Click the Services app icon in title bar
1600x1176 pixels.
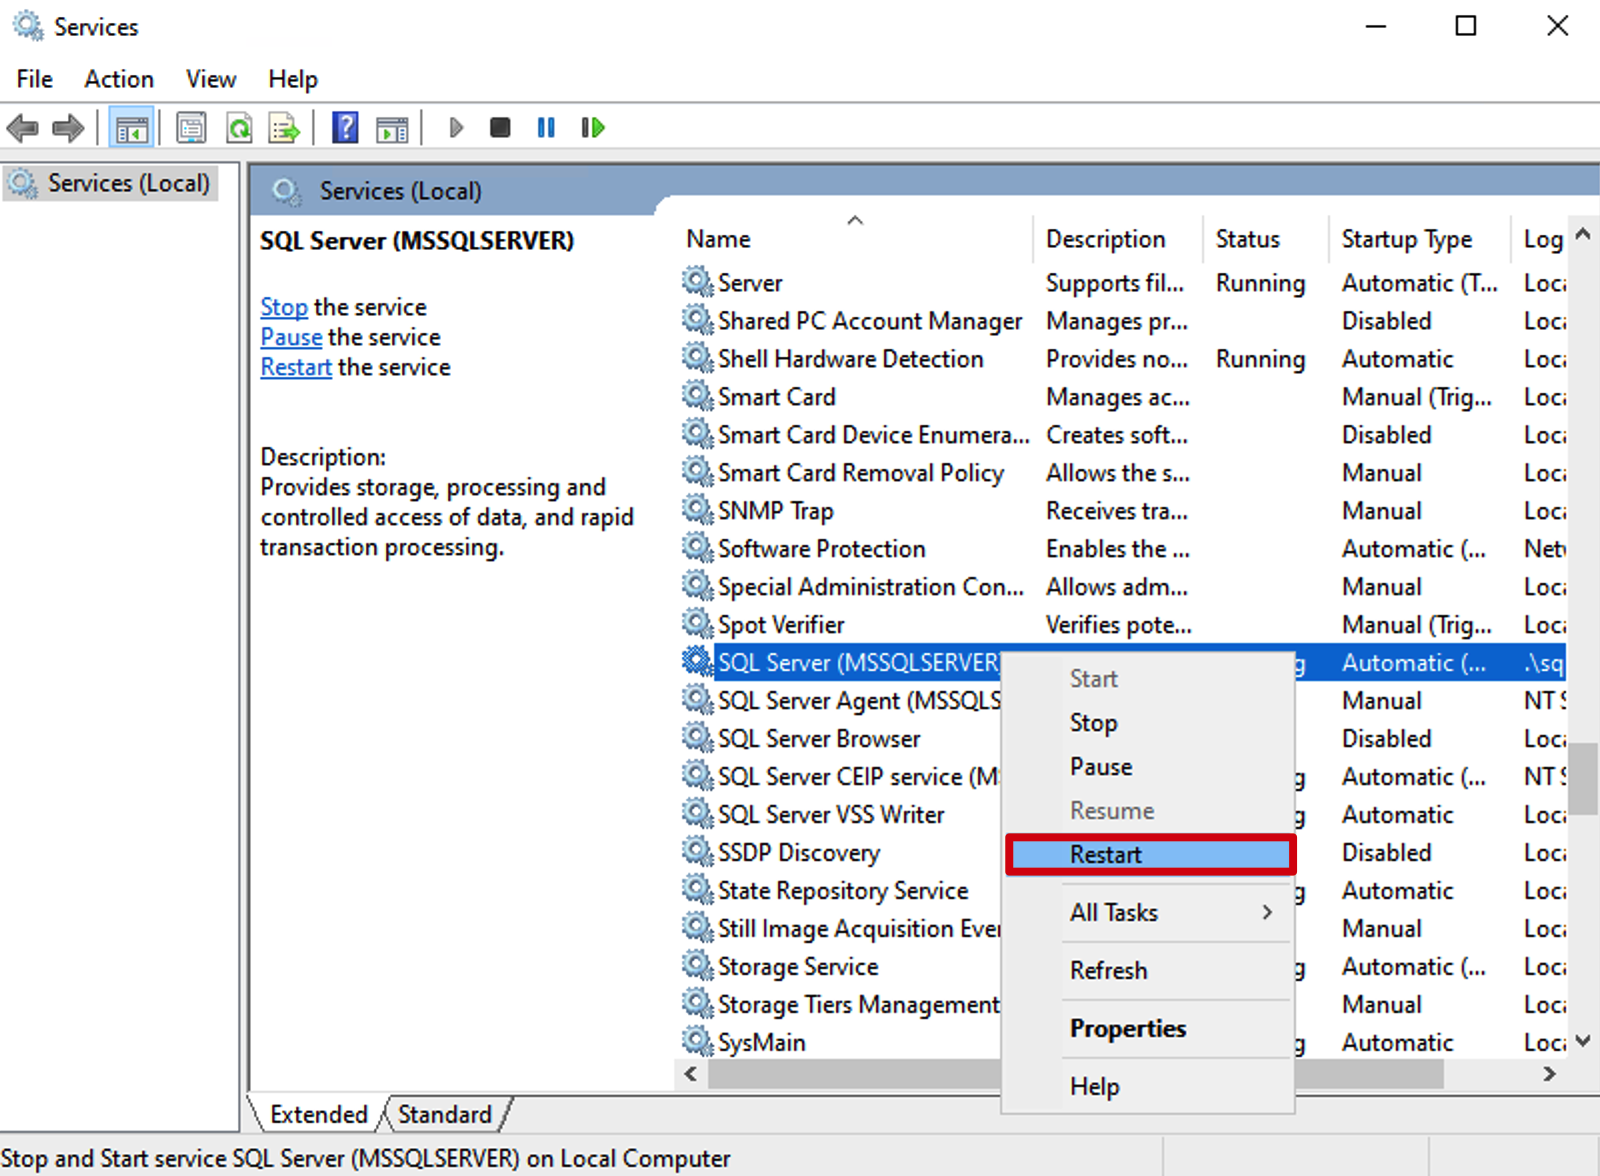pos(28,26)
